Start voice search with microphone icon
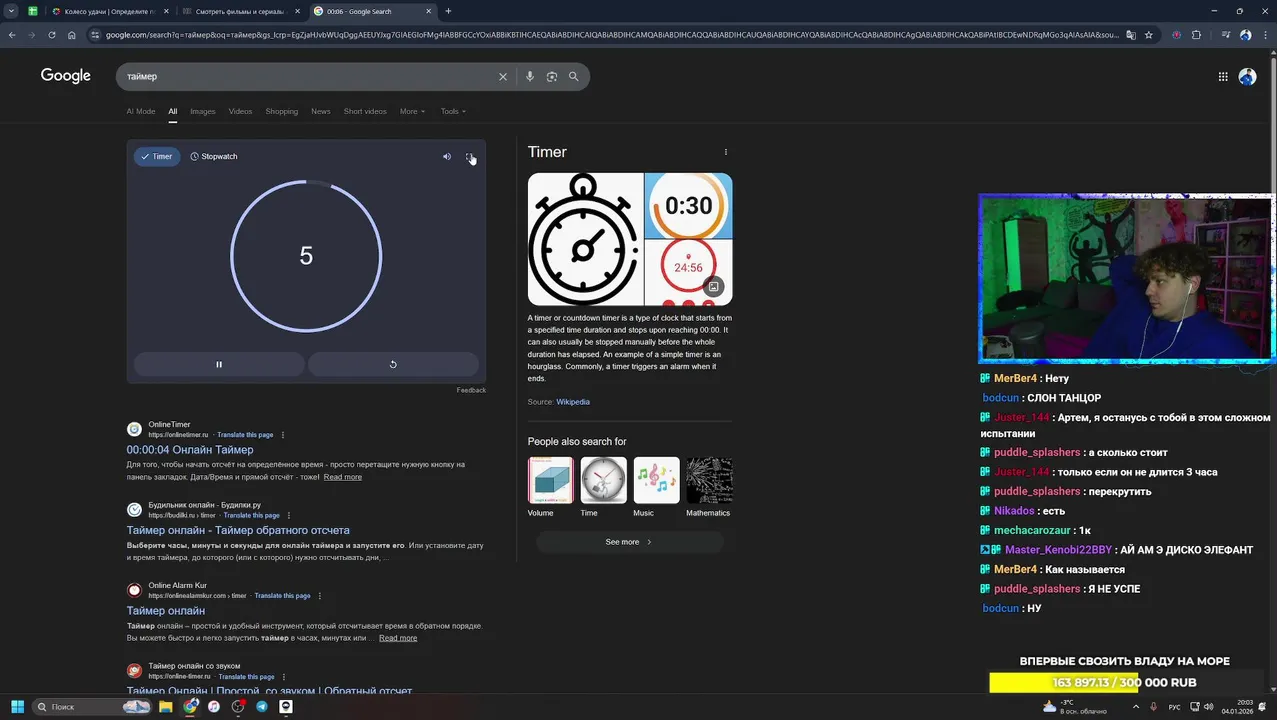The height and width of the screenshot is (720, 1277). (530, 76)
